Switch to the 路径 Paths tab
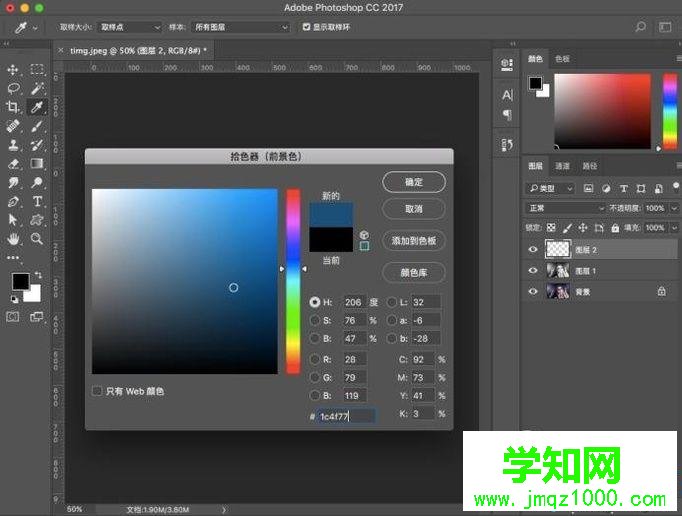This screenshot has width=682, height=516. 589,166
